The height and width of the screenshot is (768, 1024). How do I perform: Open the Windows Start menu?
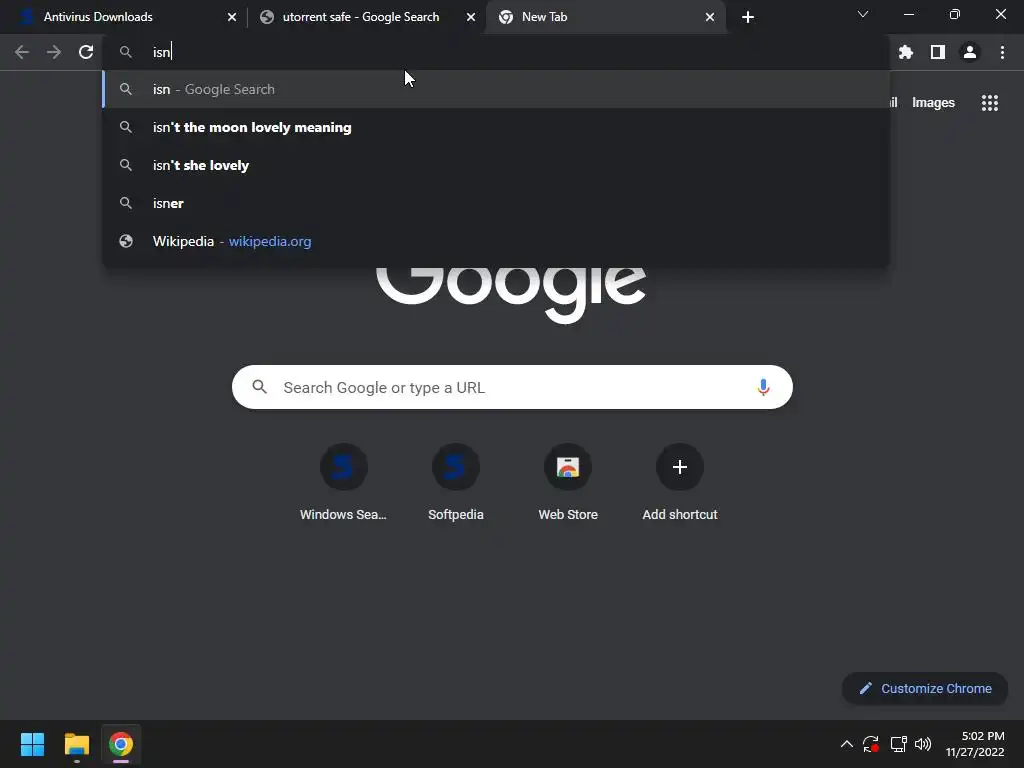(32, 744)
